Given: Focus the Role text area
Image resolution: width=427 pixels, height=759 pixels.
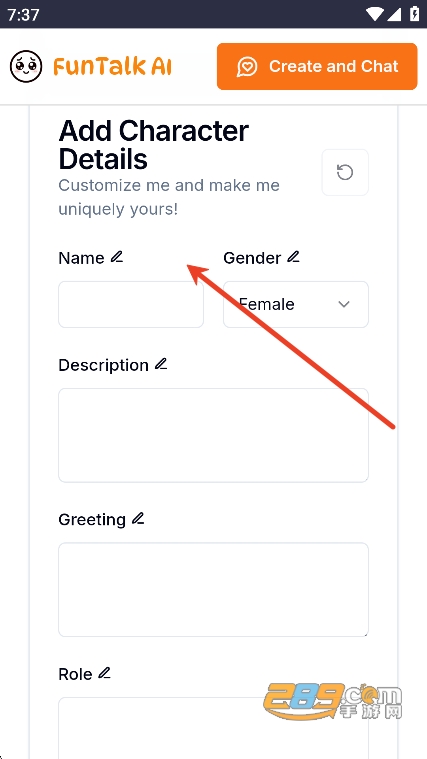Looking at the screenshot, I should 214,728.
